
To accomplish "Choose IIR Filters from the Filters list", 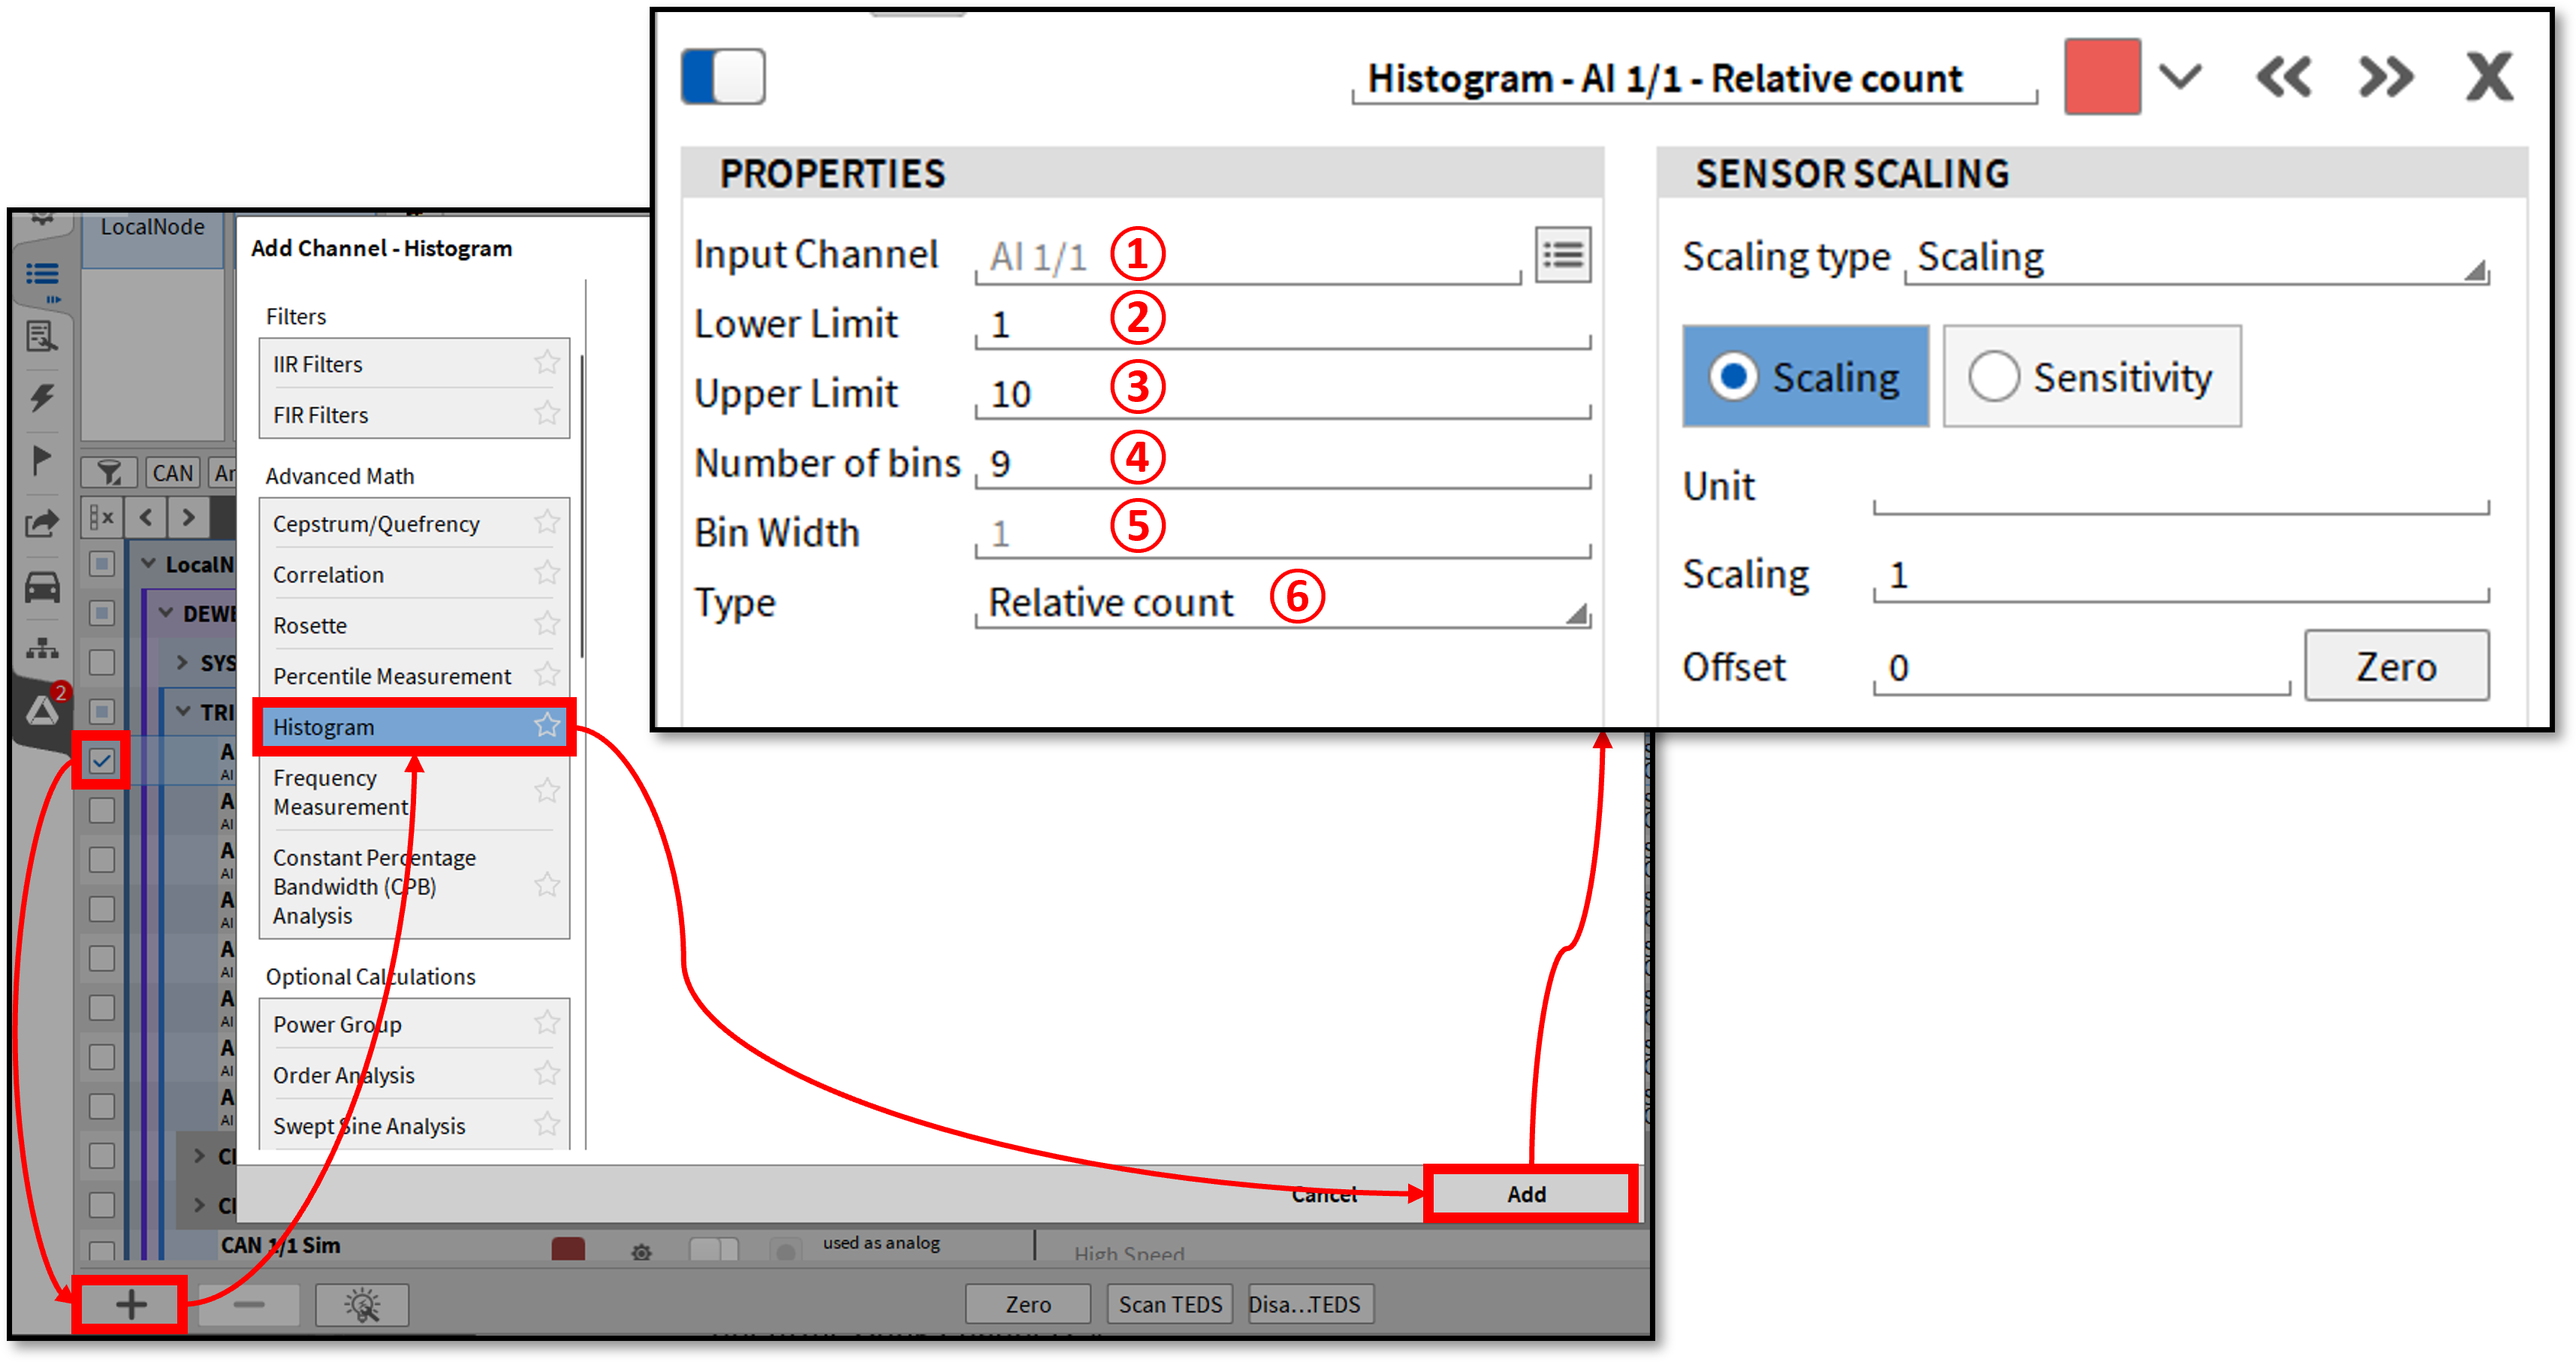I will click(318, 365).
